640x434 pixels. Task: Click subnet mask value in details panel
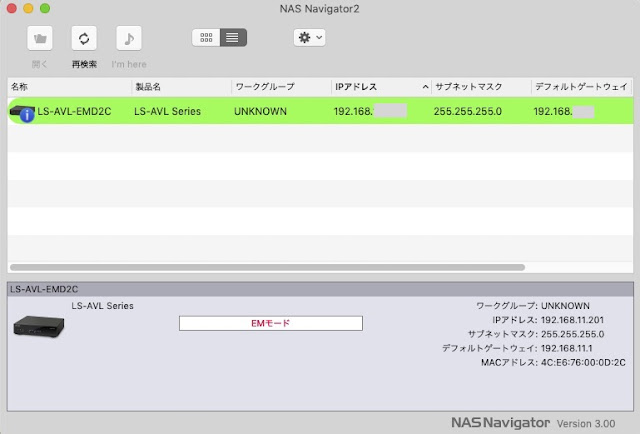[x=573, y=334]
